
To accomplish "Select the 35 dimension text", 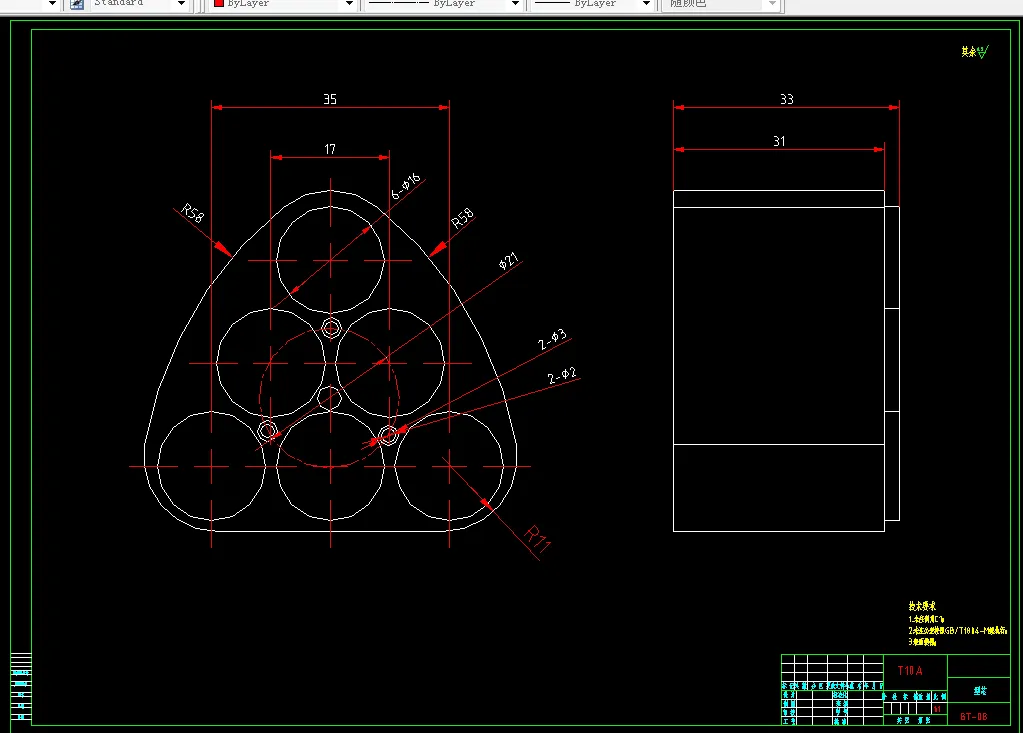I will coord(330,99).
